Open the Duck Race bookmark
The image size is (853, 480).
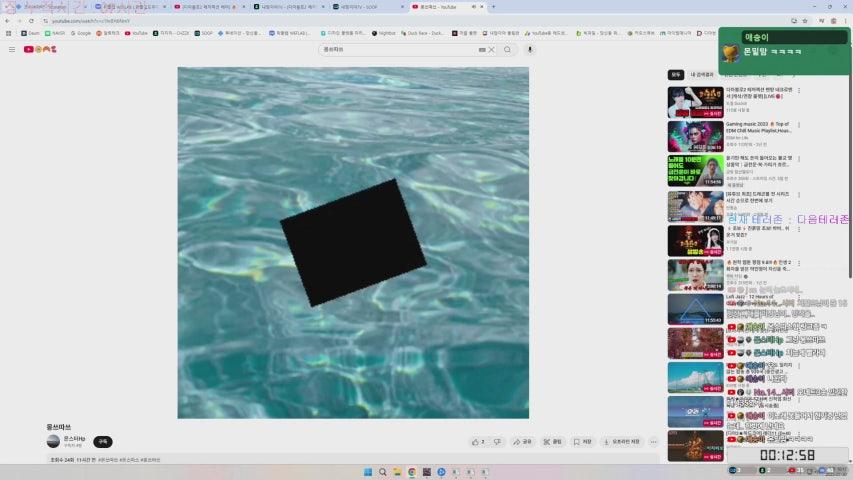pos(422,33)
